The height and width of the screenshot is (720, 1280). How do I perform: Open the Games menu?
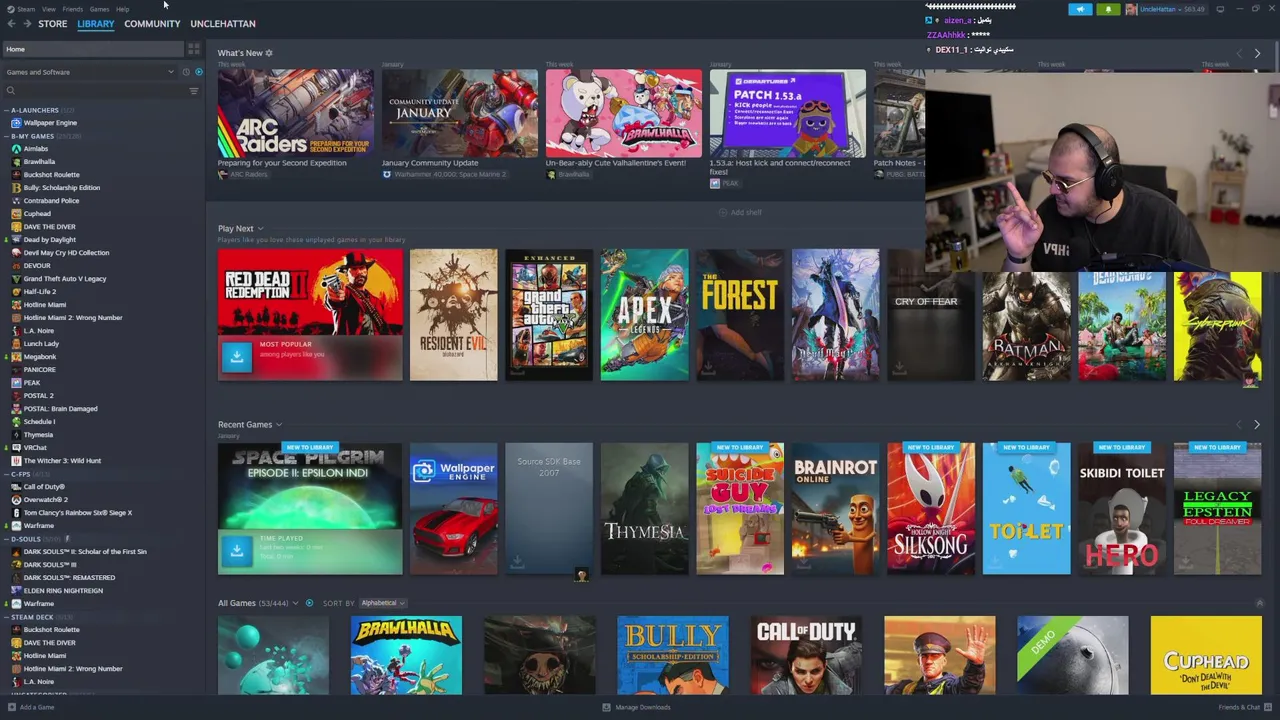click(x=99, y=9)
